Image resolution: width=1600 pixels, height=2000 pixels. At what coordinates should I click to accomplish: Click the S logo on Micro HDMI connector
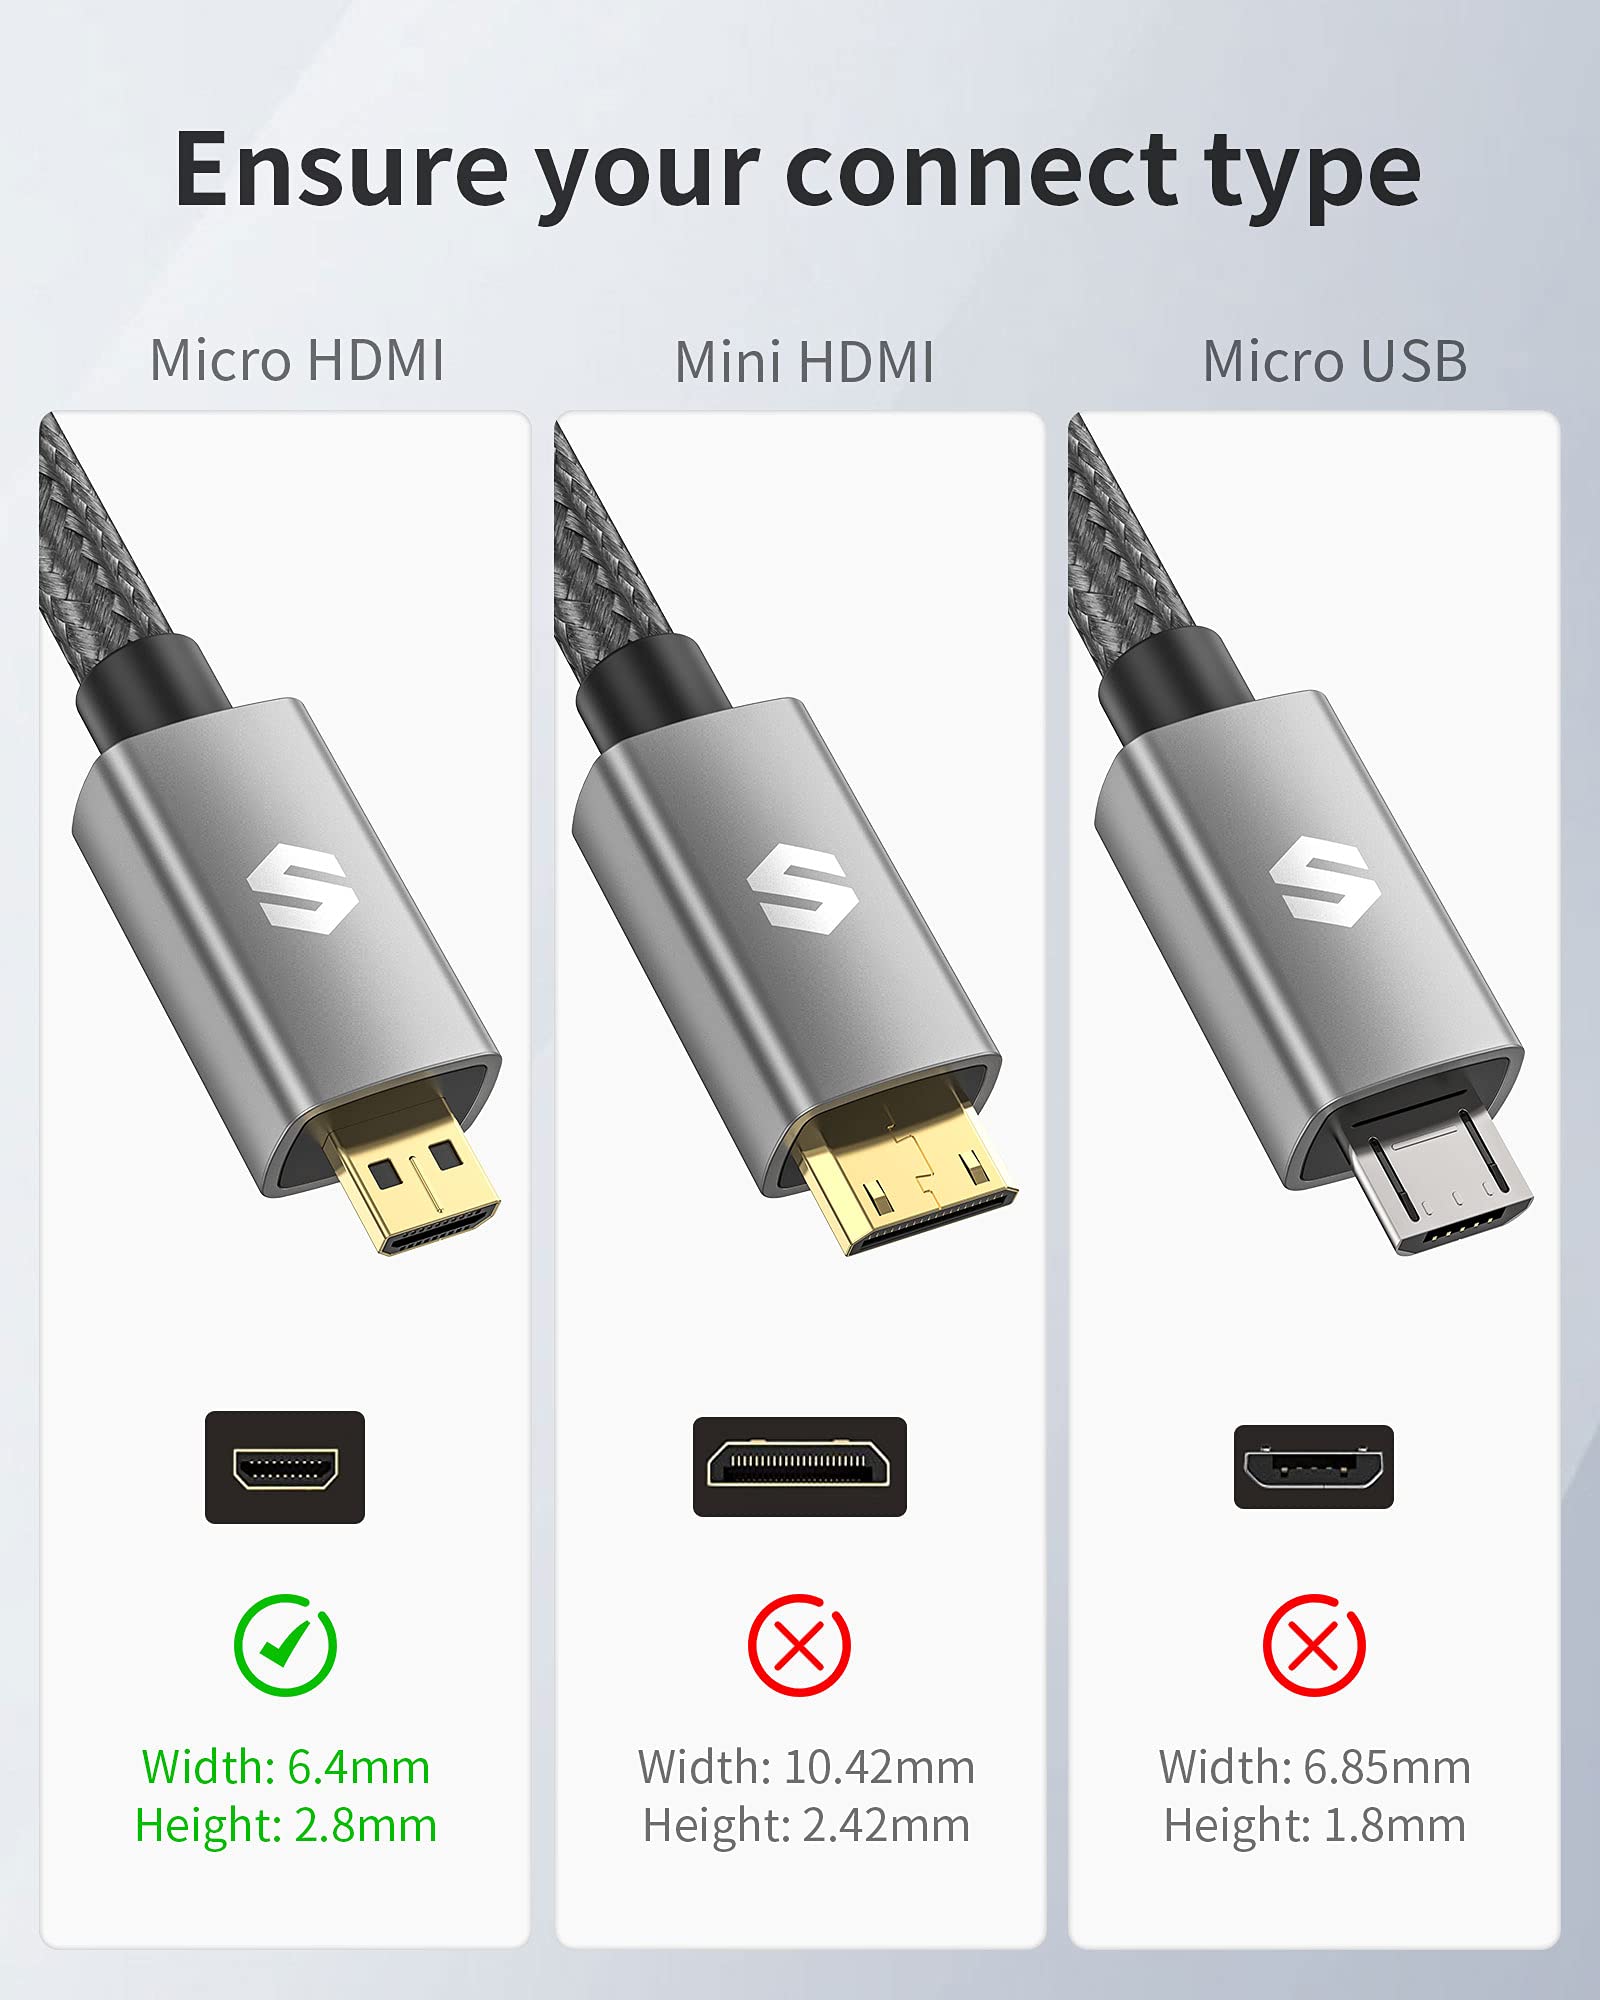point(303,889)
